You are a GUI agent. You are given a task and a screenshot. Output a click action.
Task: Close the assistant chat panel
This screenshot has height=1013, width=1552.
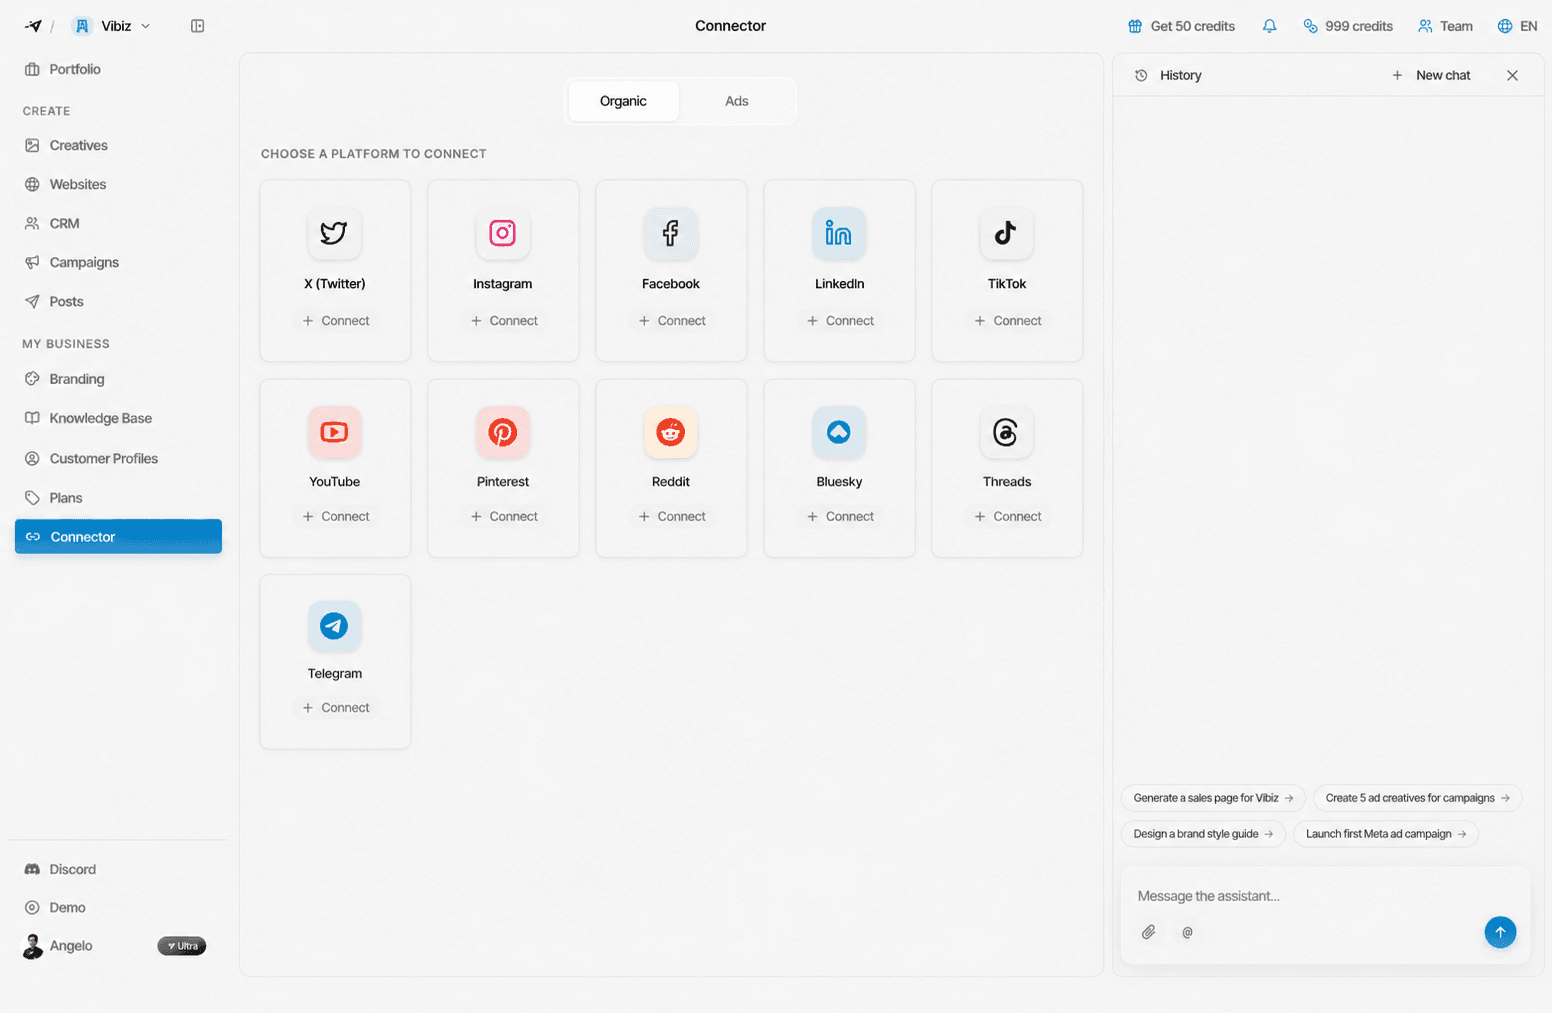tap(1512, 75)
